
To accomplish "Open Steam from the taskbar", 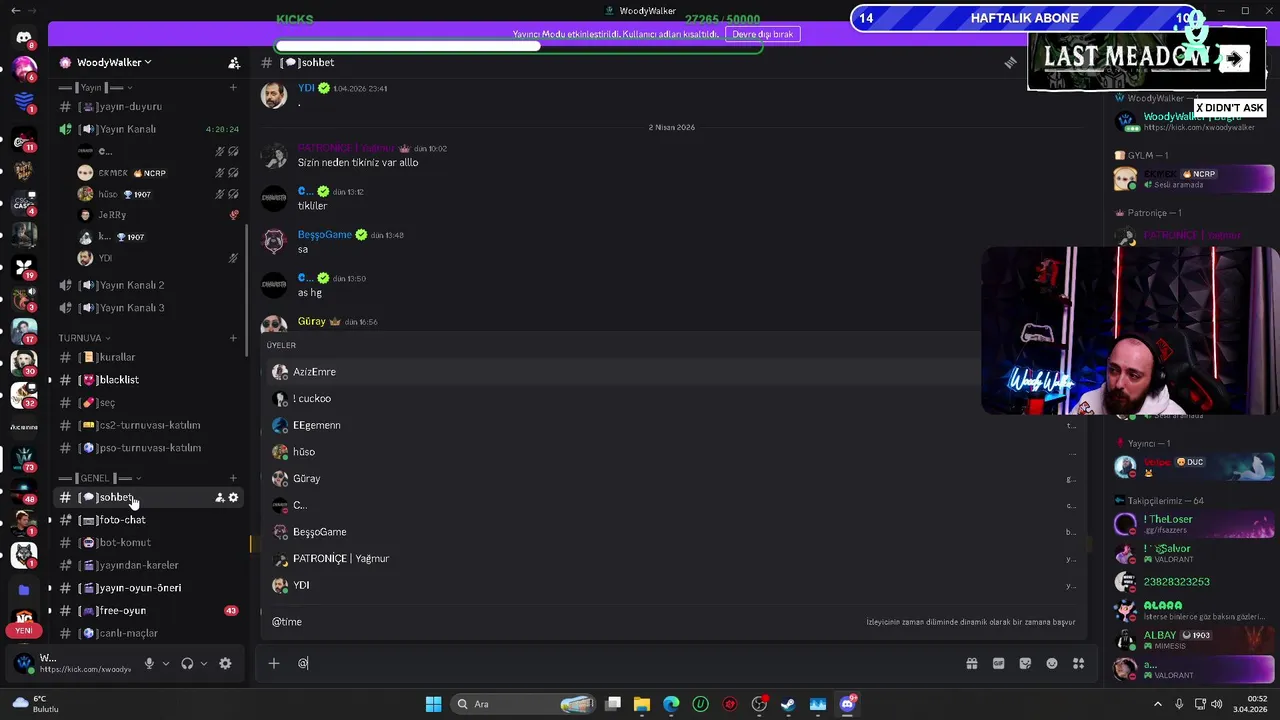I will [789, 704].
